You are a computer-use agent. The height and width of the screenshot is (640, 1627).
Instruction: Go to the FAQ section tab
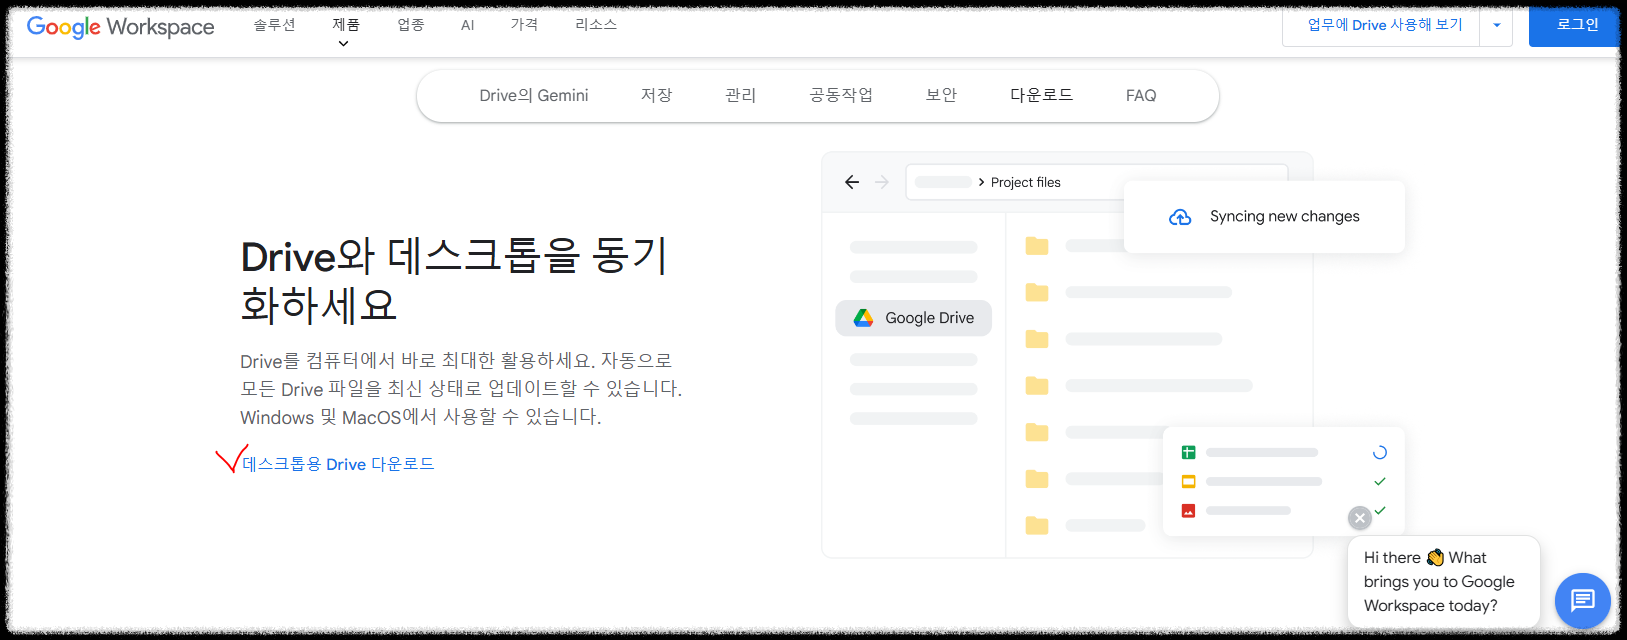pyautogui.click(x=1141, y=95)
